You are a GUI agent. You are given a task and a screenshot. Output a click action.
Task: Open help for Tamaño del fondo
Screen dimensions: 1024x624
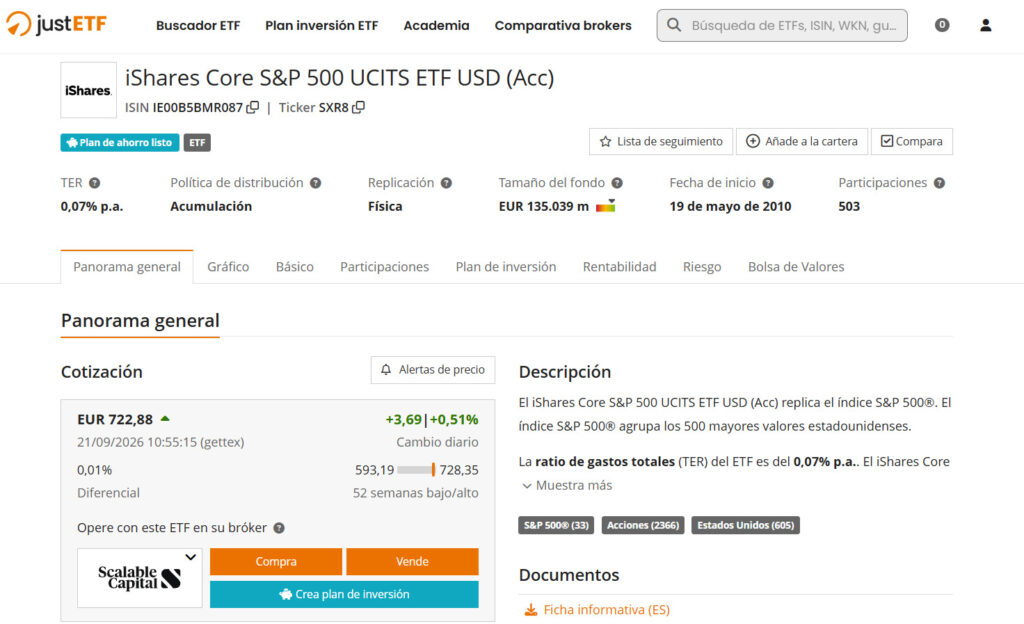[617, 183]
